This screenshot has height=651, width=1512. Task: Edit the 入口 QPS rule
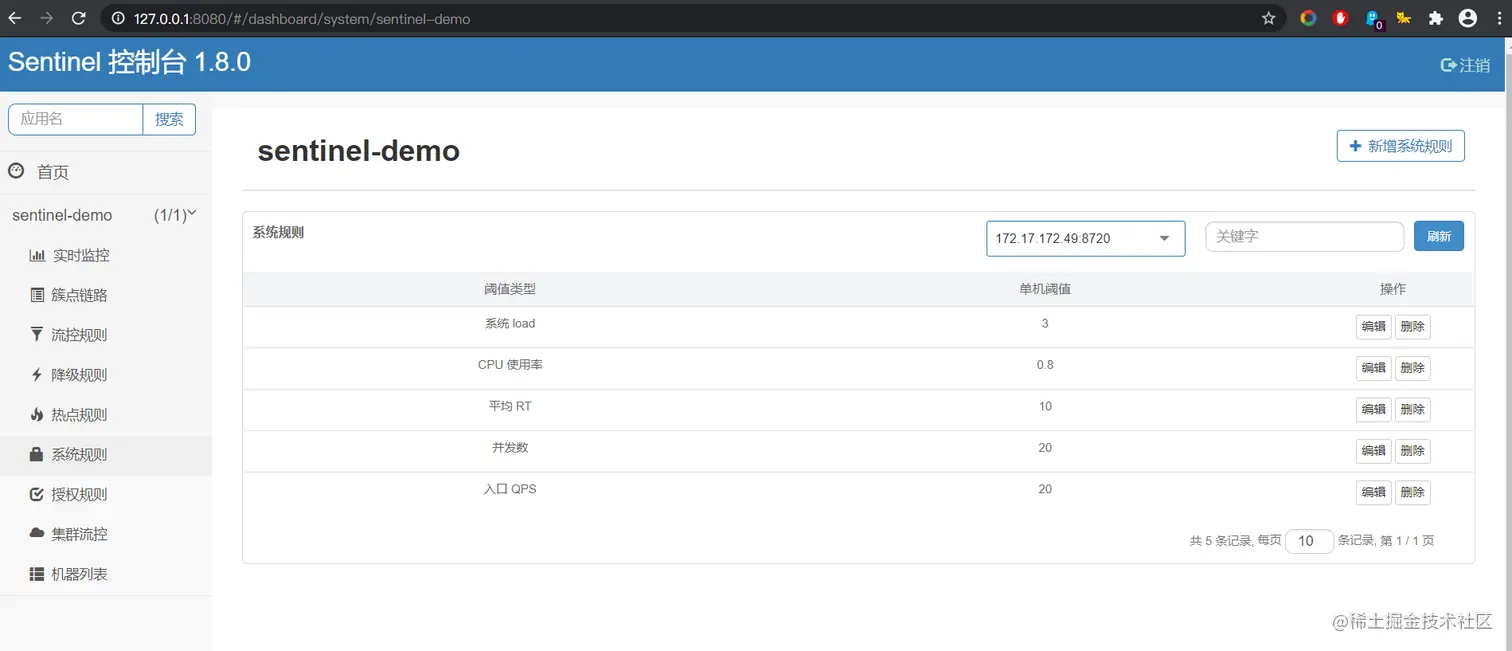(x=1373, y=492)
